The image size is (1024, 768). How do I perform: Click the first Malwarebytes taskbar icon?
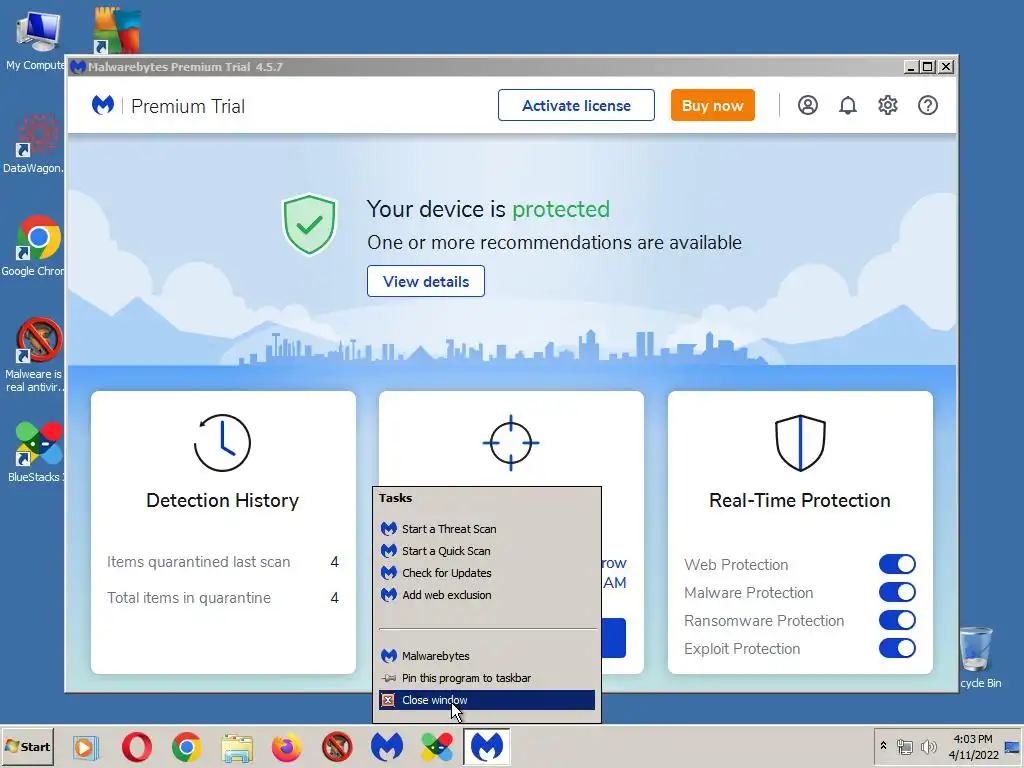tap(387, 746)
